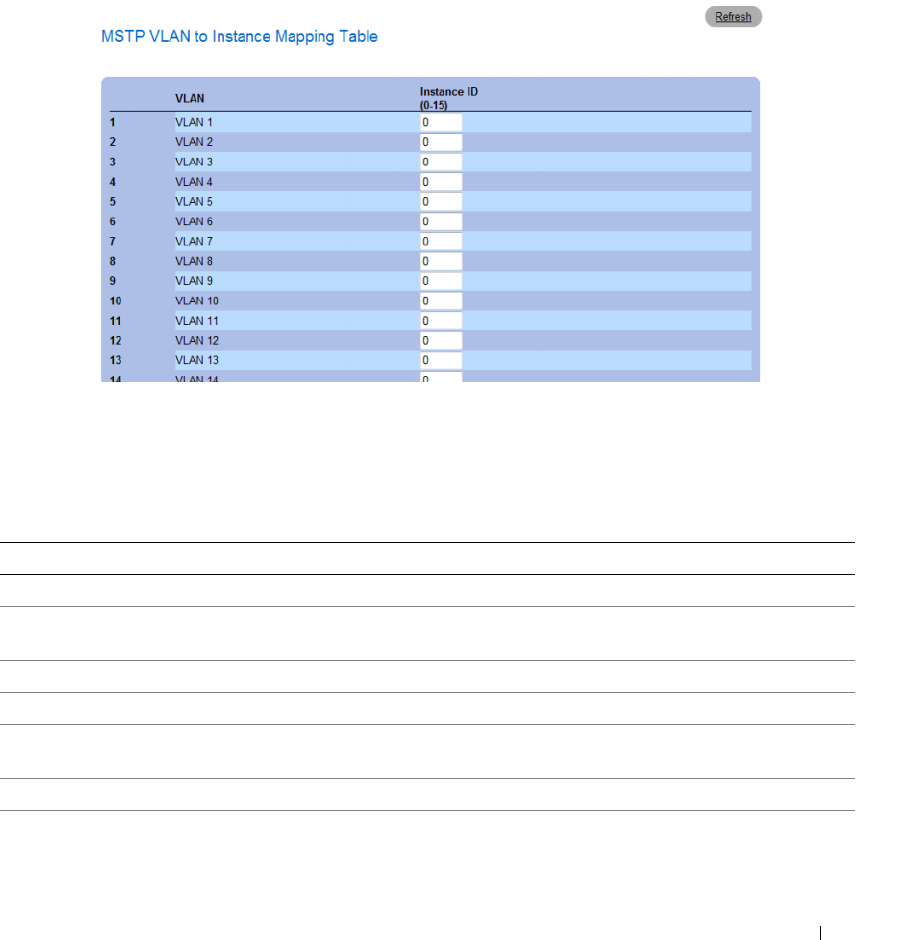This screenshot has width=900, height=940.
Task: Select the 'VLAN 3' row label
Action: [x=194, y=162]
